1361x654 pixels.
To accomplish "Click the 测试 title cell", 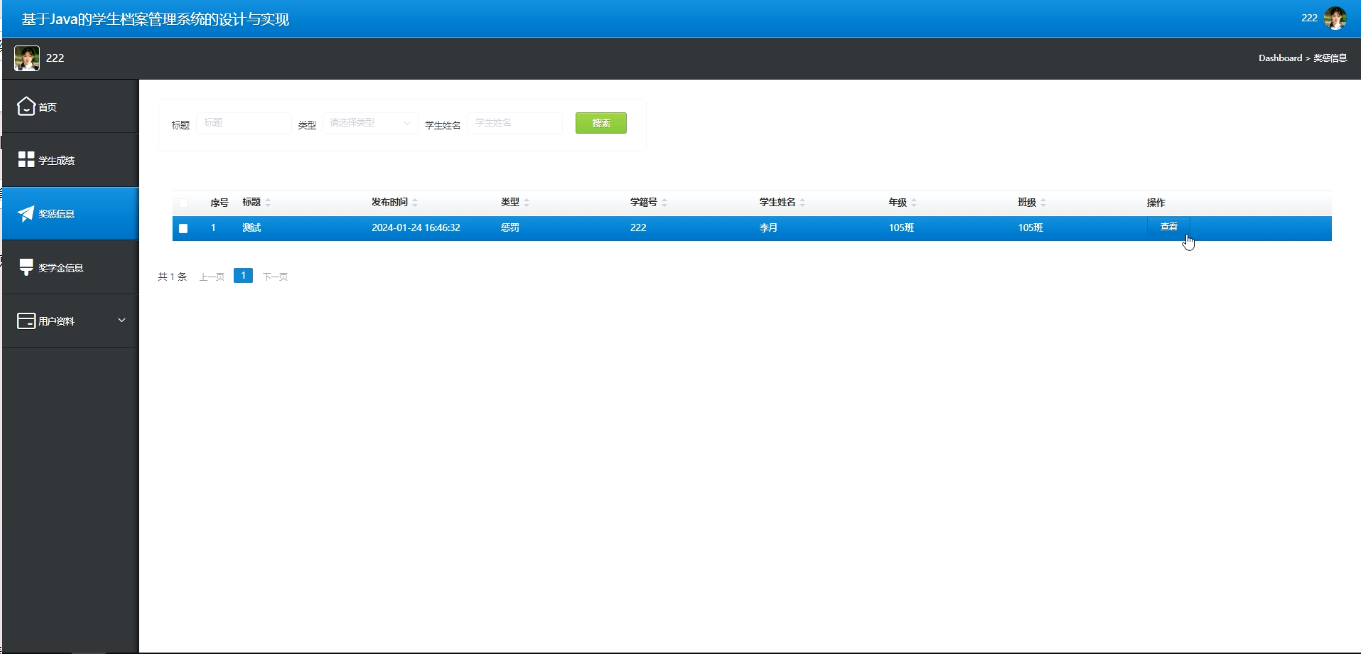I will tap(251, 228).
